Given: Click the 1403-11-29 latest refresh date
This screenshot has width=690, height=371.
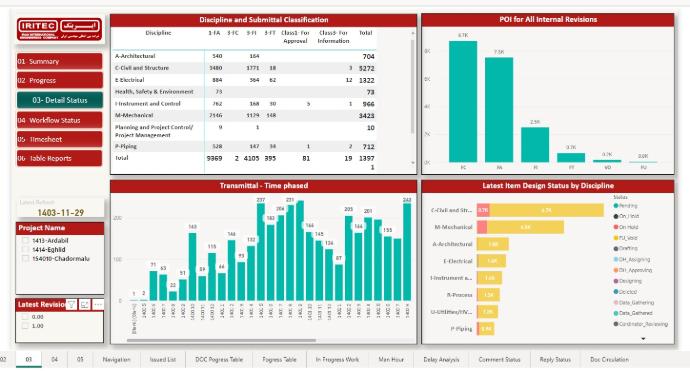Looking at the screenshot, I should (61, 213).
